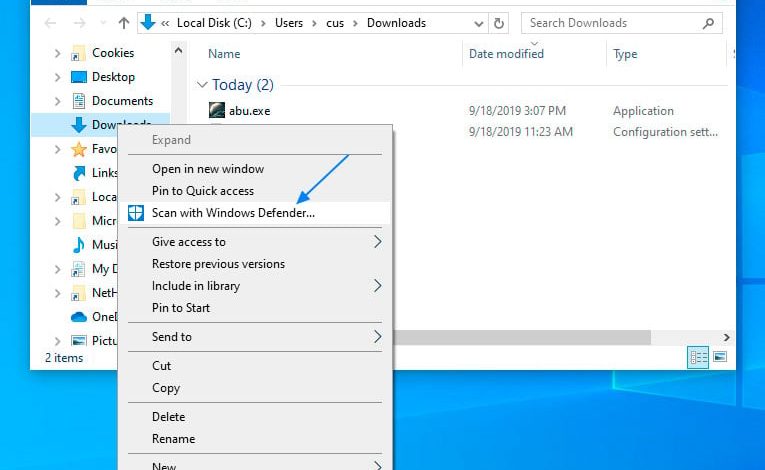Refresh the Downloads folder
765x470 pixels.
(x=499, y=23)
